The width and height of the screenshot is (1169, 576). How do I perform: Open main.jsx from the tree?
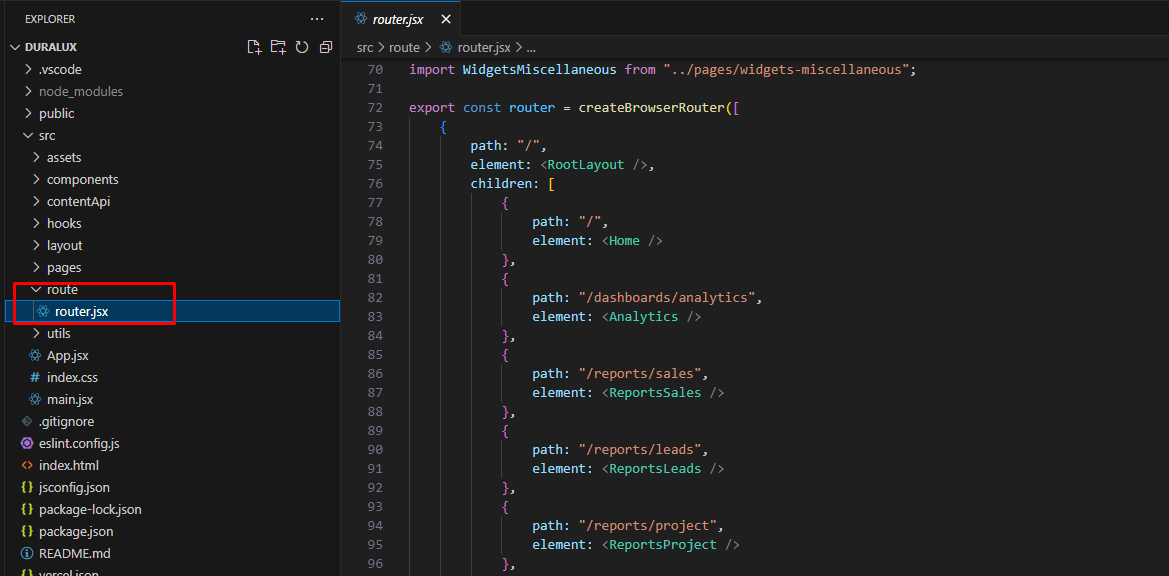[x=70, y=399]
